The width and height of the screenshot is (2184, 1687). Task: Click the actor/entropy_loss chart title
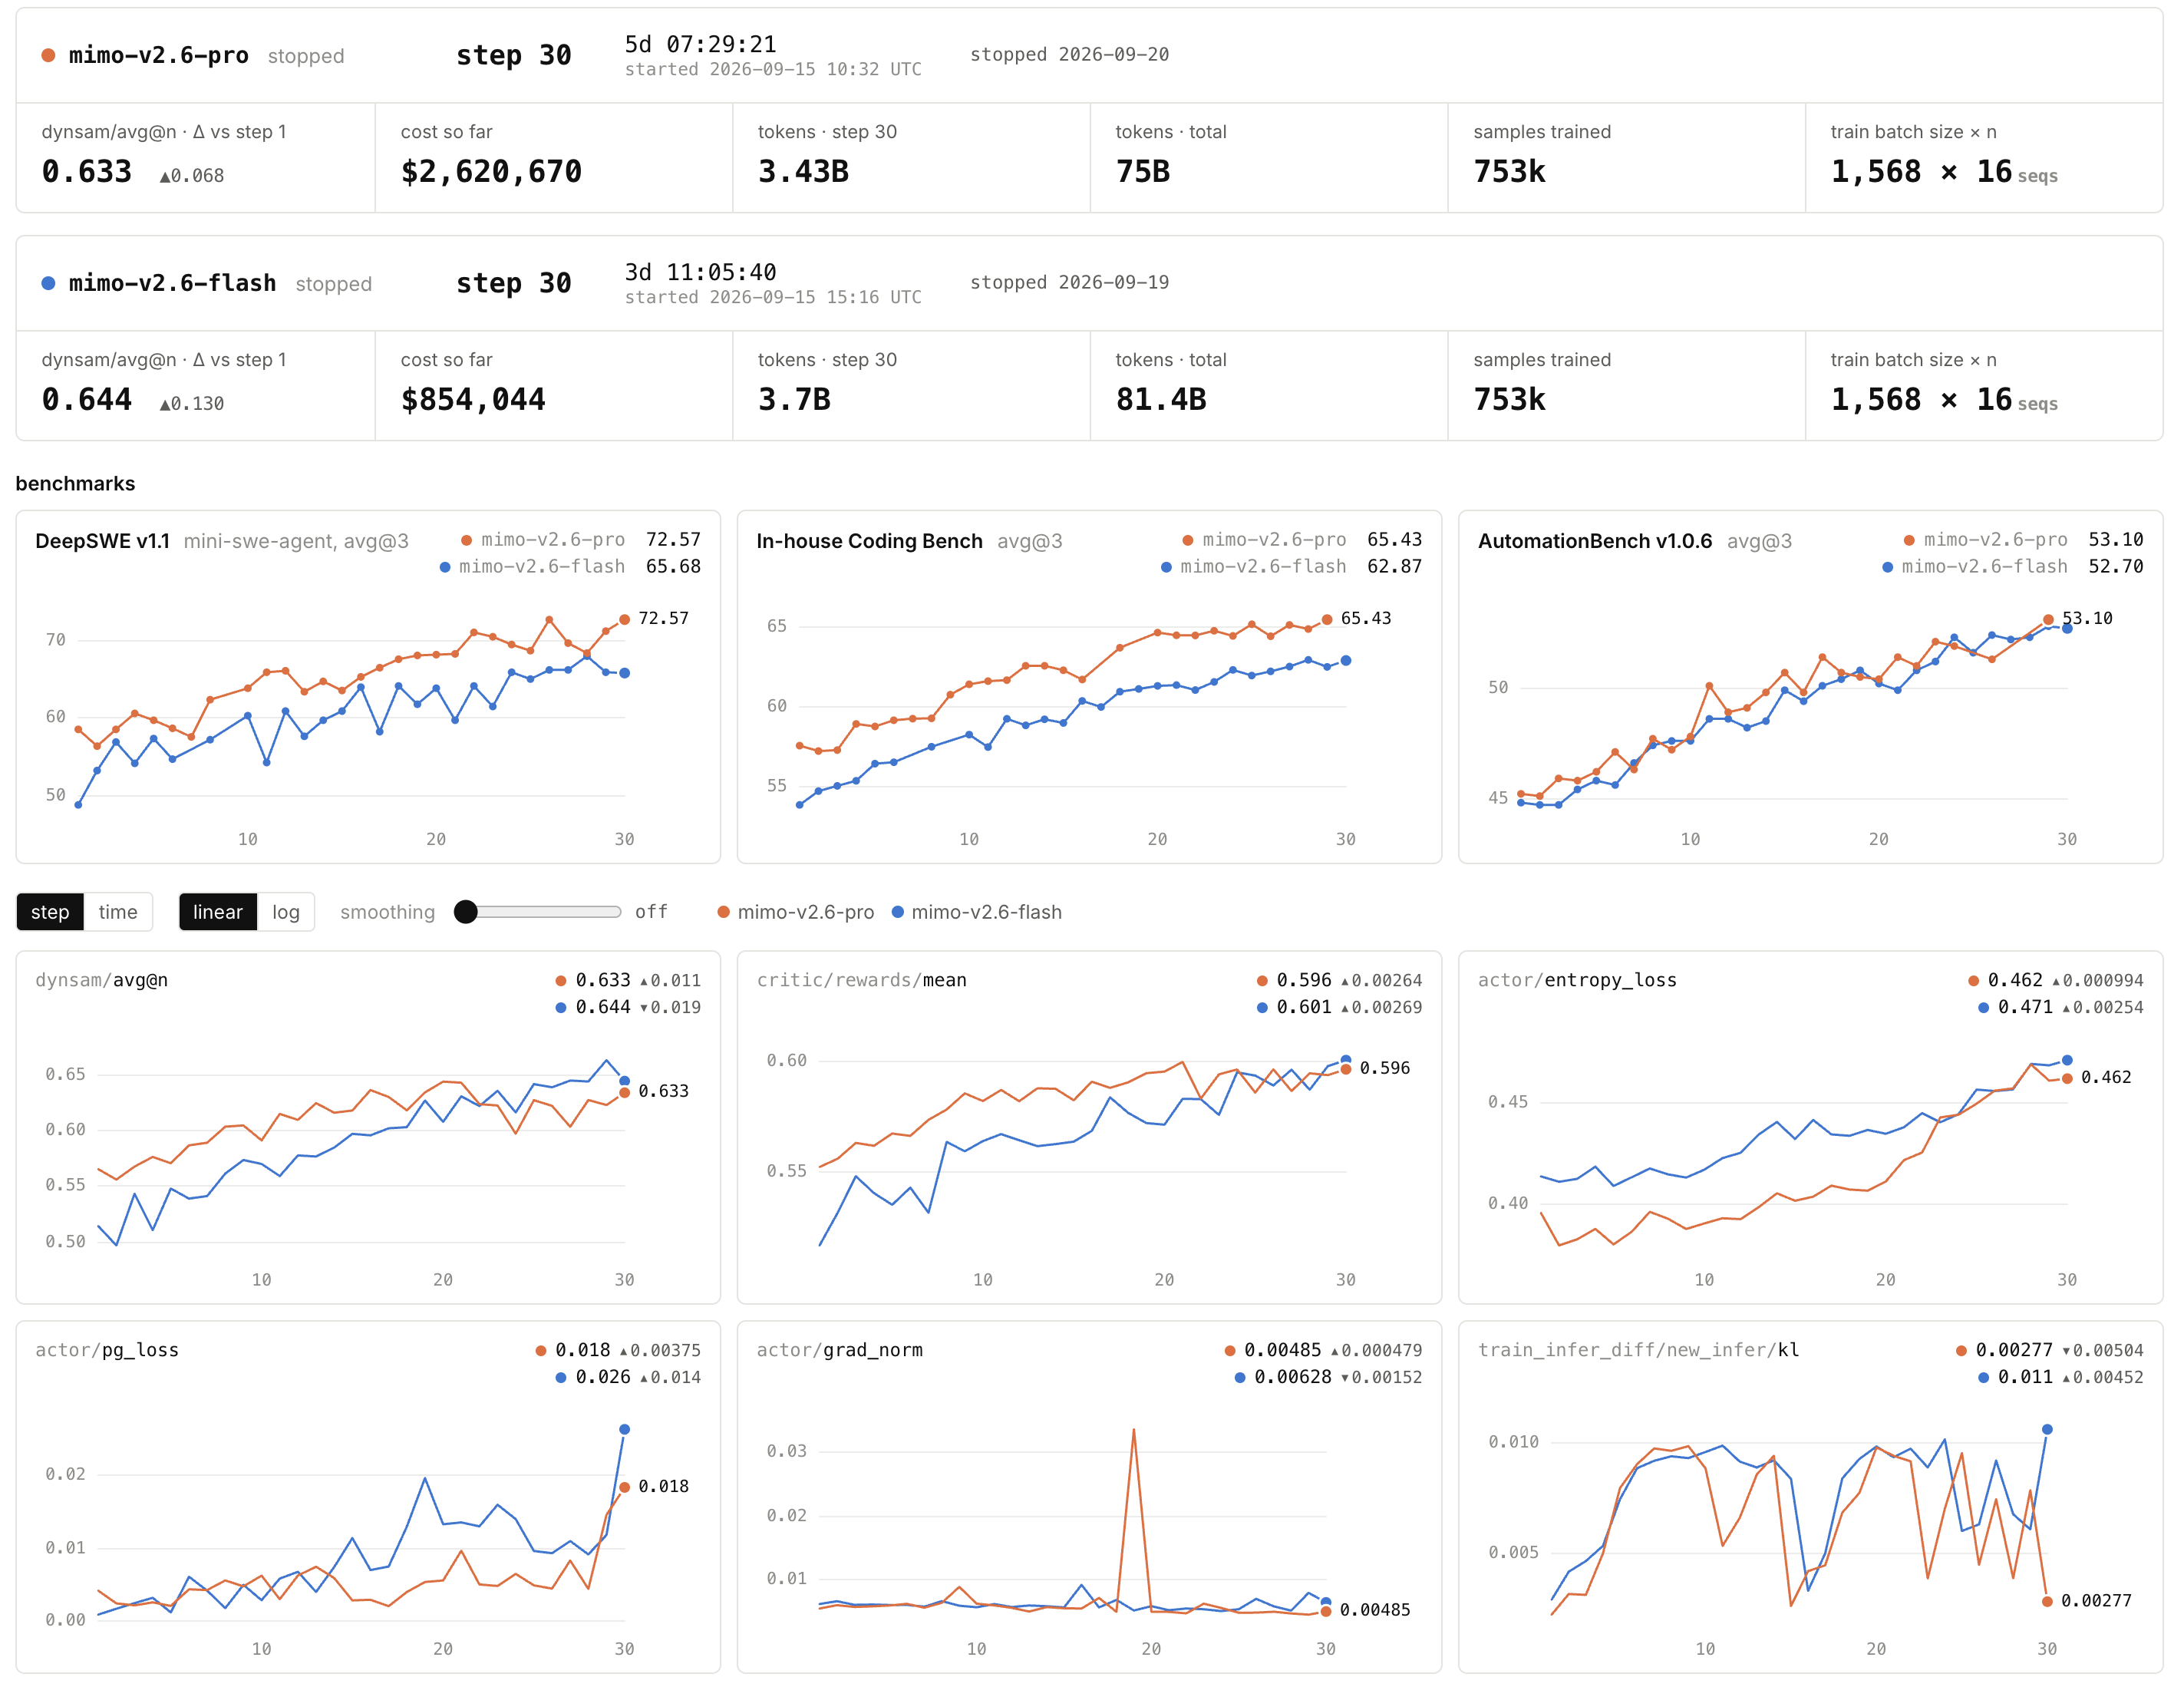click(x=1577, y=980)
